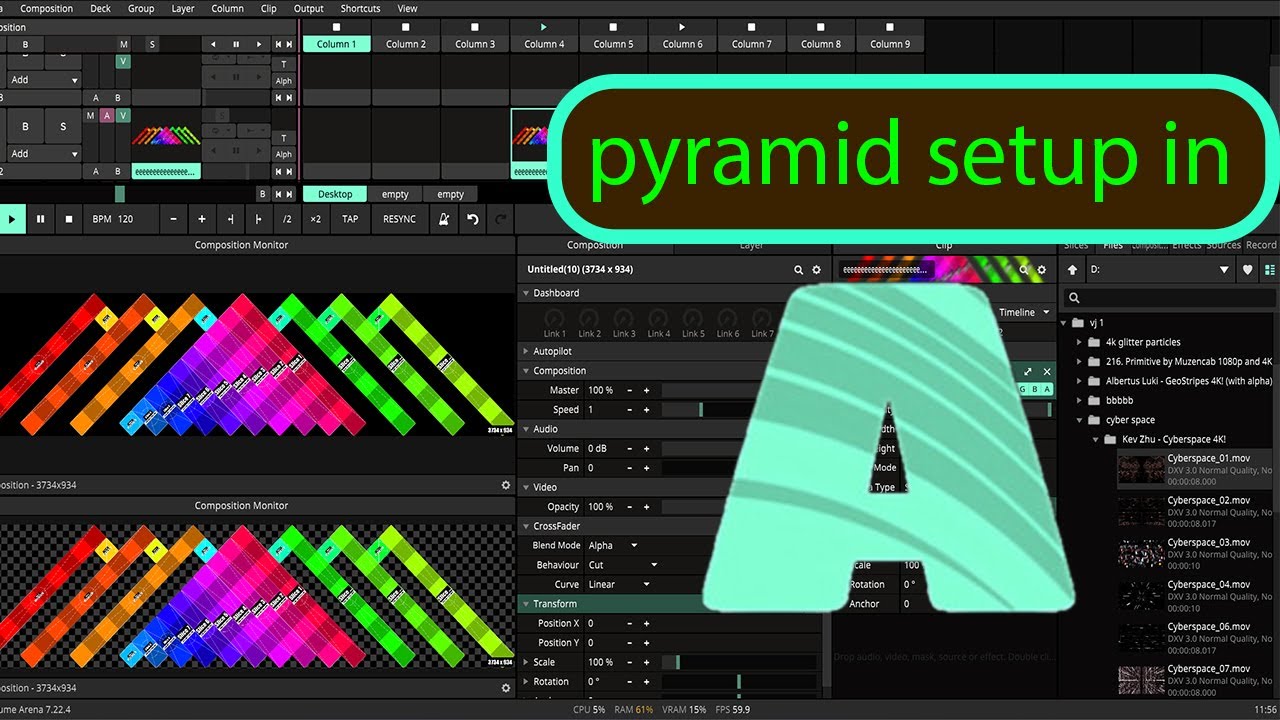Toggle the metronome icon
1280x720 pixels.
(444, 219)
